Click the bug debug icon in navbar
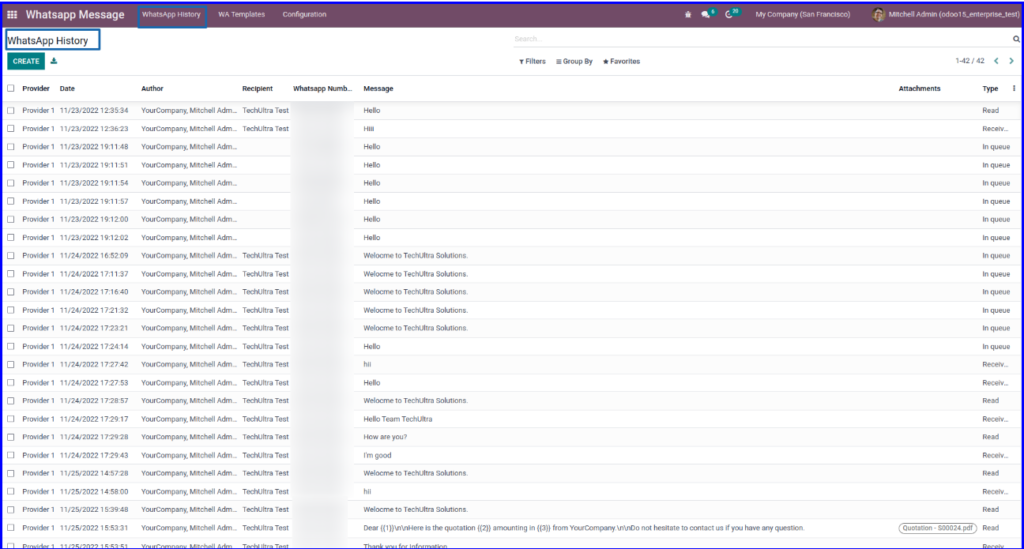Image resolution: width=1024 pixels, height=549 pixels. 688,14
